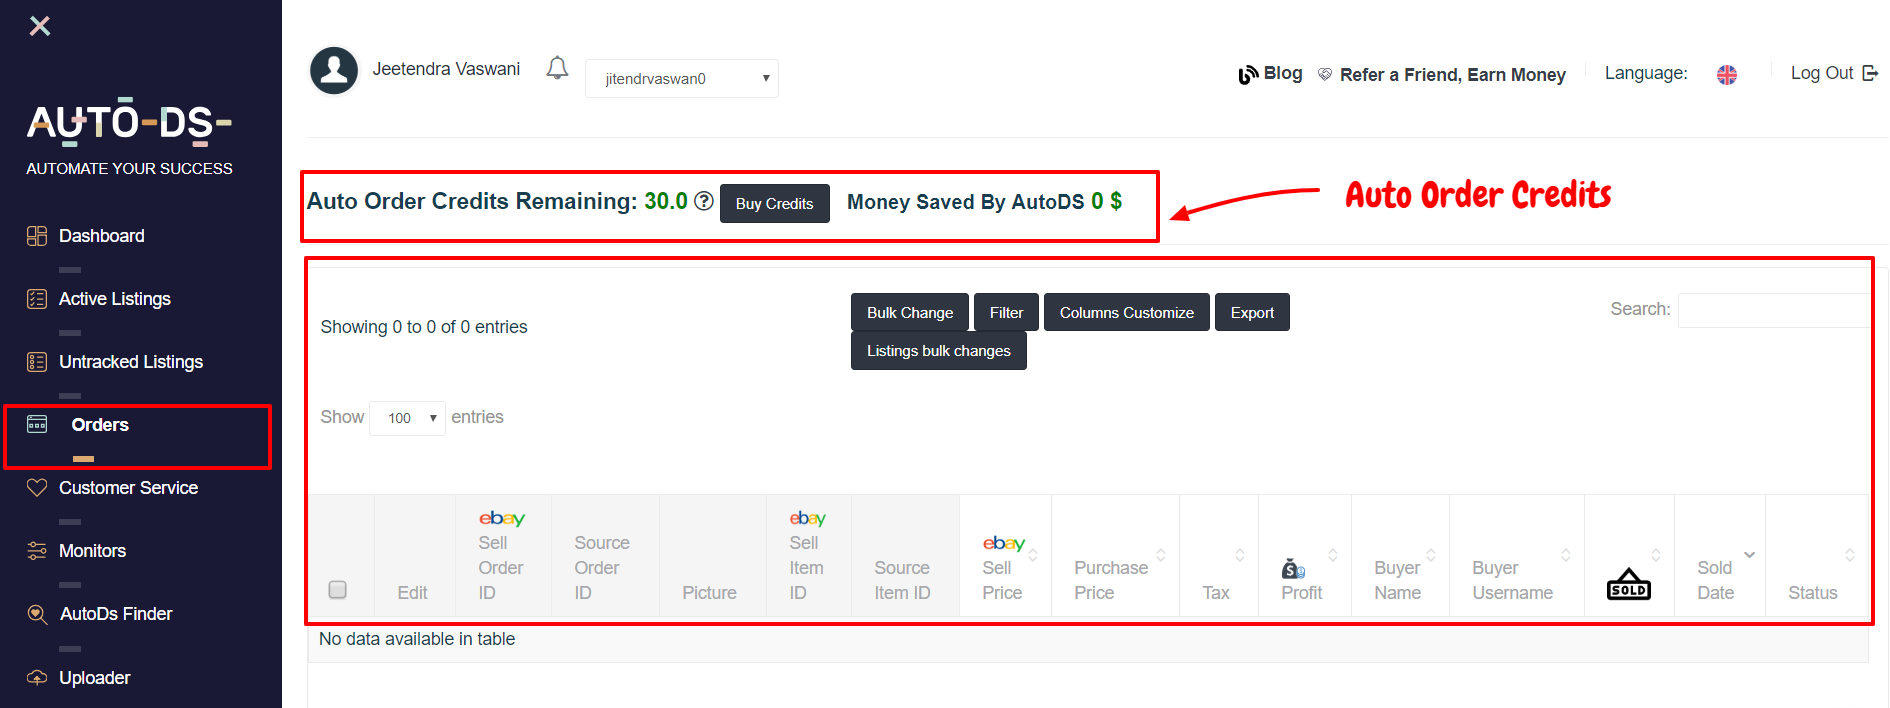Click the Active Listings checklist icon
1890x708 pixels.
[x=37, y=299]
